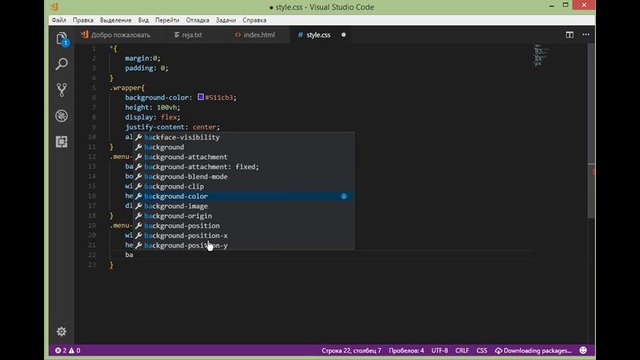Click on 'justify-content: center;' line

tap(172, 127)
